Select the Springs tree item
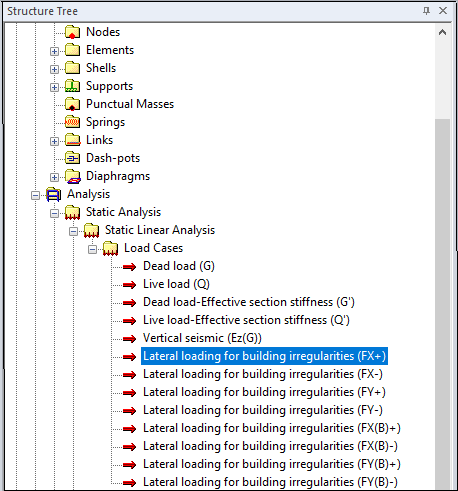The width and height of the screenshot is (458, 491). click(105, 122)
